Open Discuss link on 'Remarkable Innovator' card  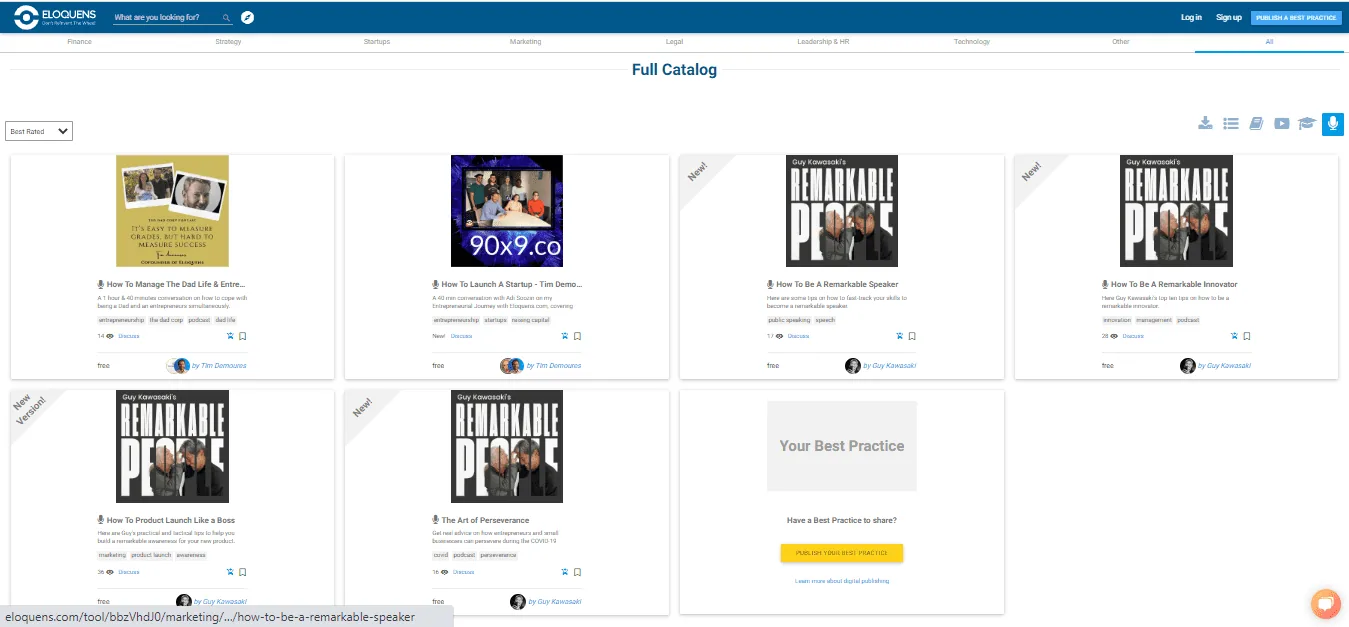click(1133, 336)
